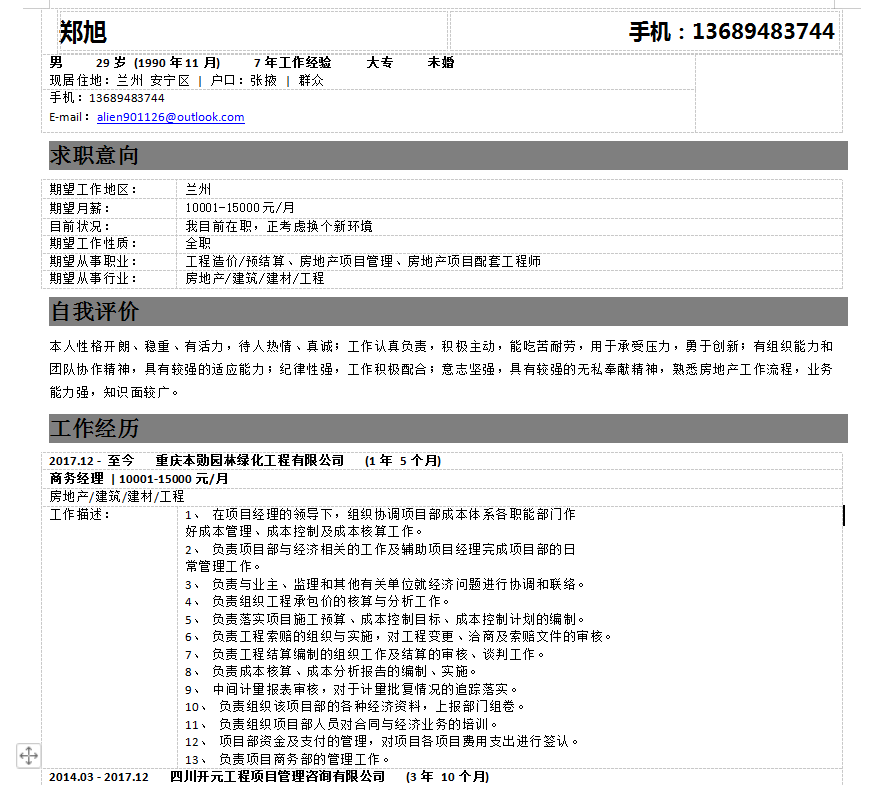This screenshot has height=785, width=879.
Task: Click the 期望工作性质 label
Action: click(93, 243)
